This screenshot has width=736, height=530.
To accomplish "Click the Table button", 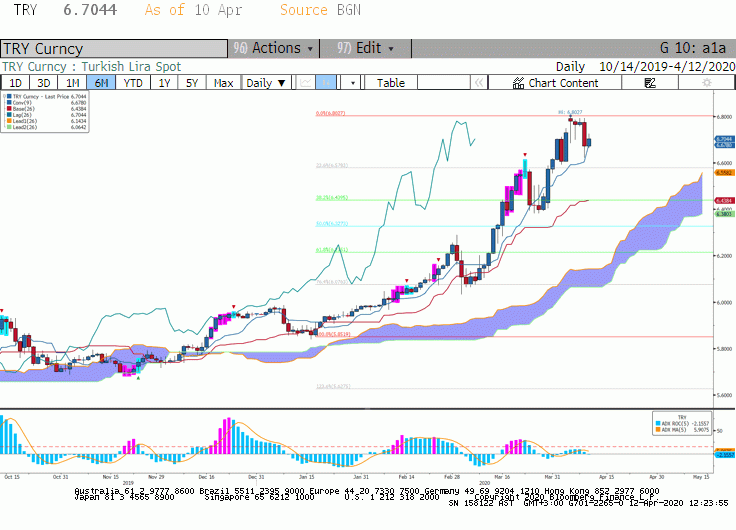I will coord(391,83).
